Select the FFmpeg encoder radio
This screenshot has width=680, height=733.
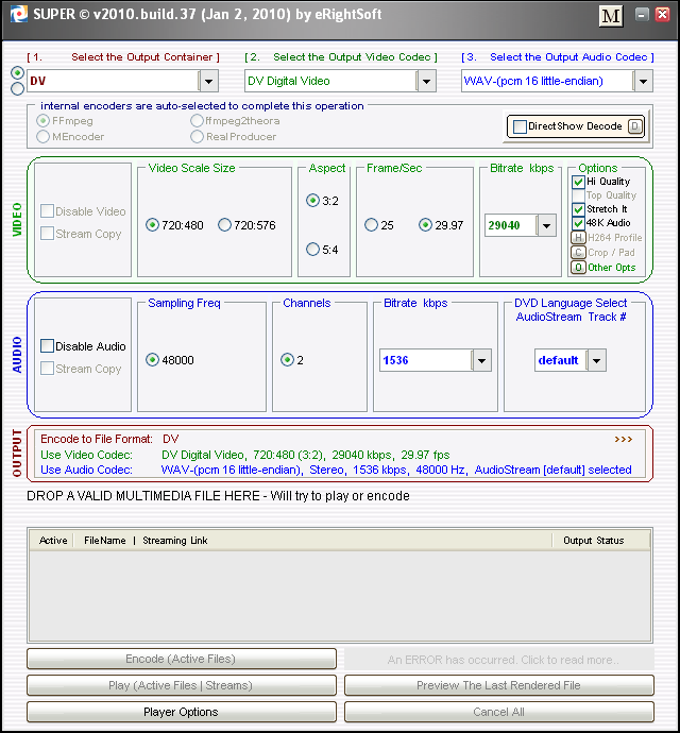(x=43, y=121)
